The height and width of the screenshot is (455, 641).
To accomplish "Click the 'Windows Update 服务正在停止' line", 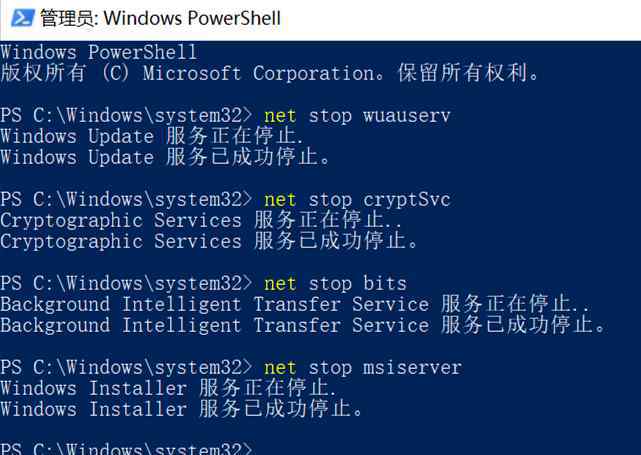I will [x=152, y=137].
